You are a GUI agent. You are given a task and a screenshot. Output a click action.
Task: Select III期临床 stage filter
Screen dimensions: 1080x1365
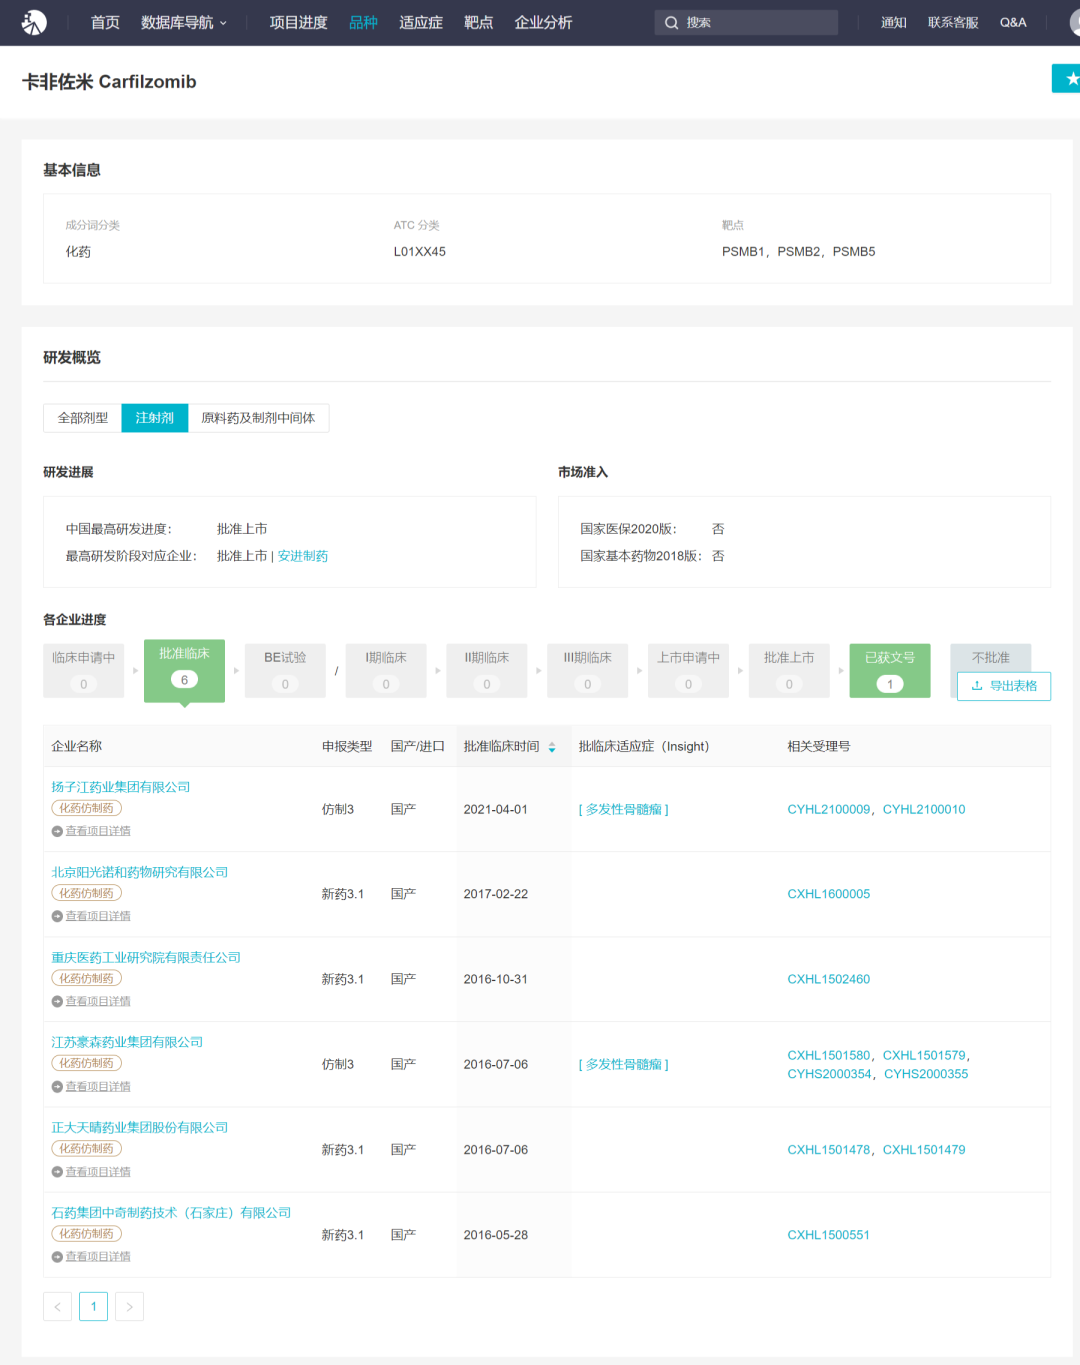587,670
